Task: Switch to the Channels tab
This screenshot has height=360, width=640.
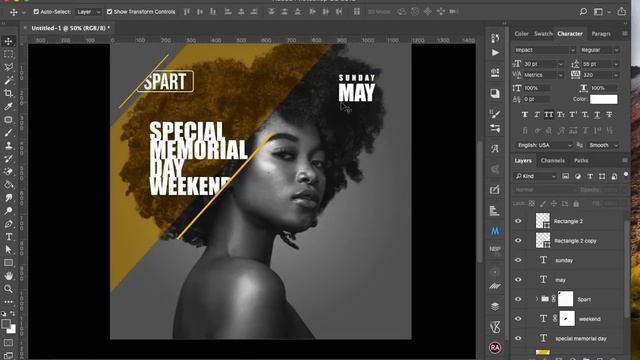Action: coord(553,160)
